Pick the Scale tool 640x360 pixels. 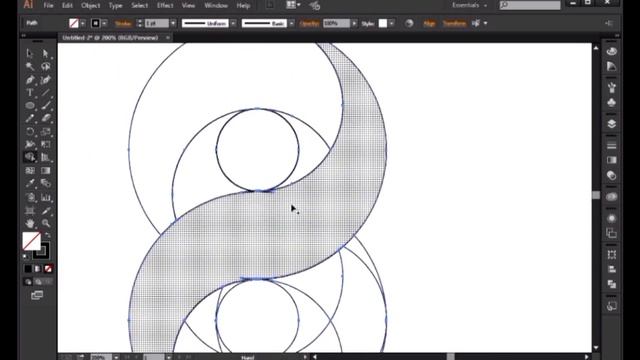(46, 131)
